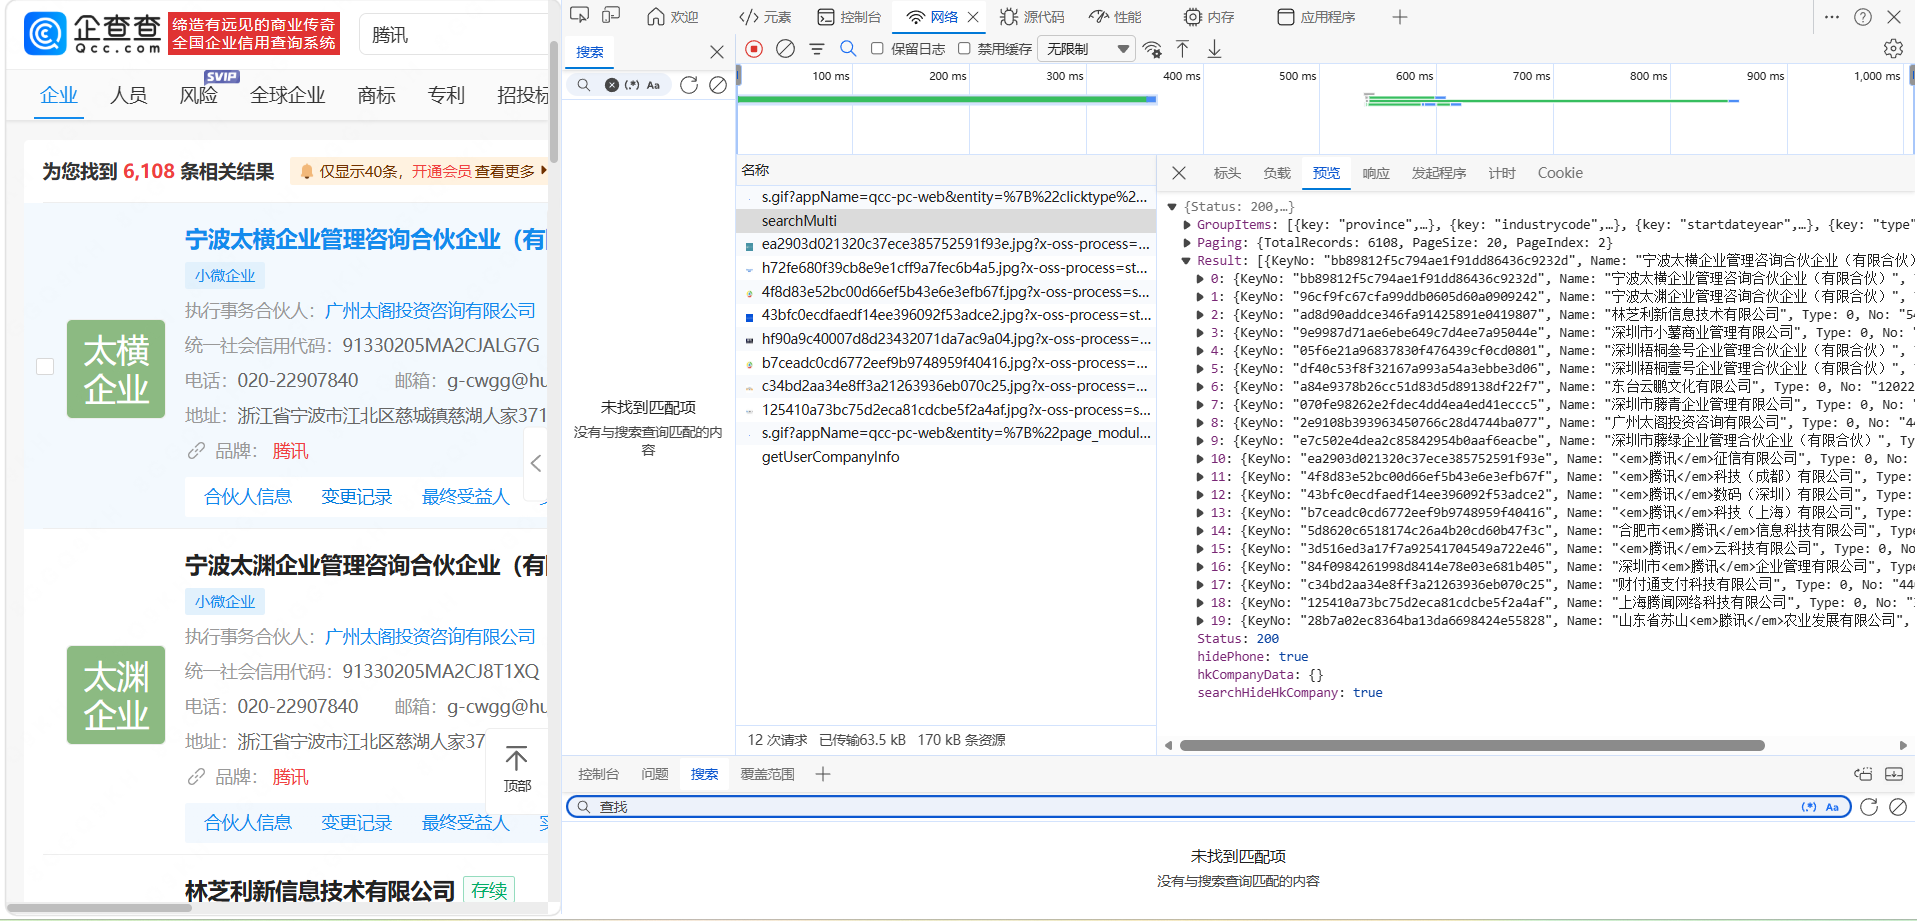Click the horizontal scrollbar under preview pane
Screen dimensions: 1917x921
pos(1471,745)
